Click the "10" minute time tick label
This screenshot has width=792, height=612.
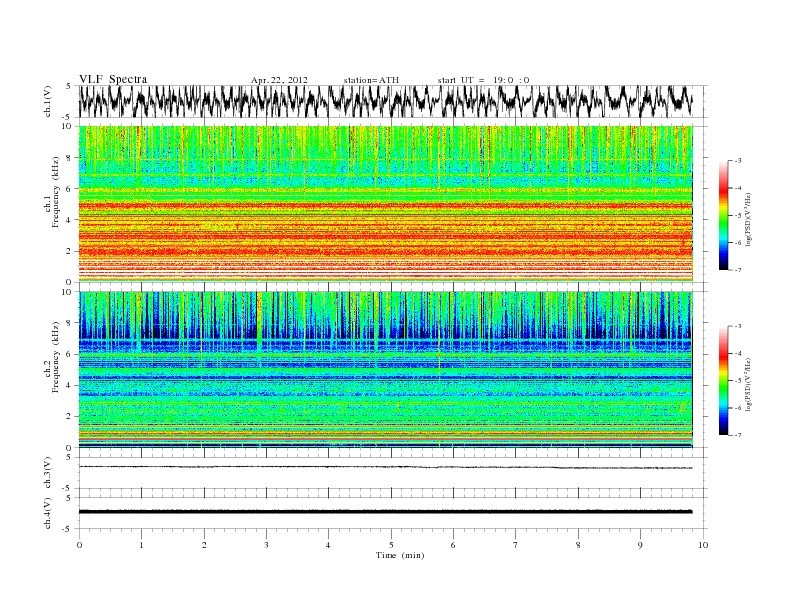(x=703, y=545)
